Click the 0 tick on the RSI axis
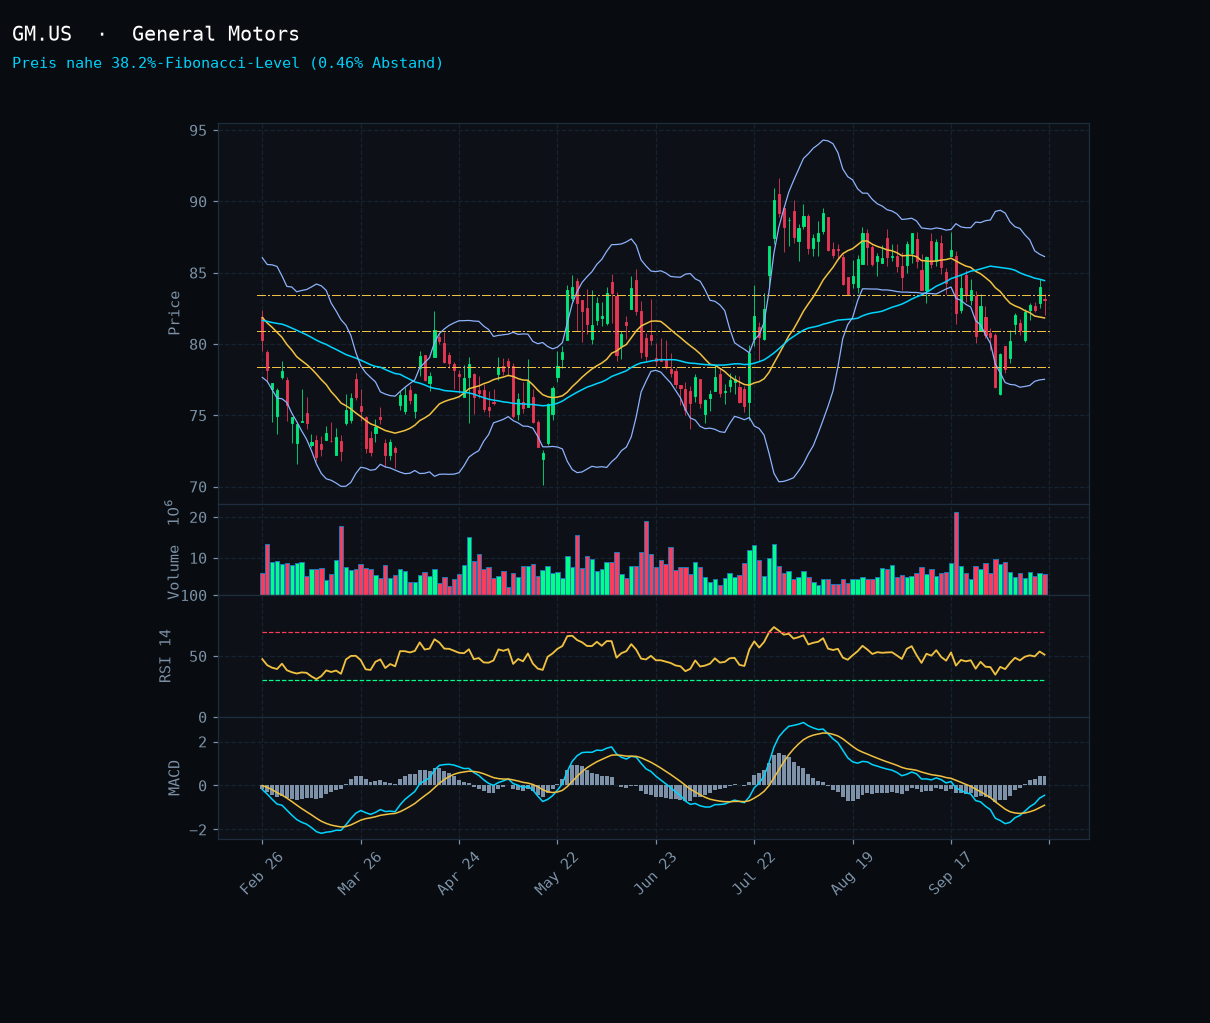Screen dimensions: 1210x1023 click(203, 718)
